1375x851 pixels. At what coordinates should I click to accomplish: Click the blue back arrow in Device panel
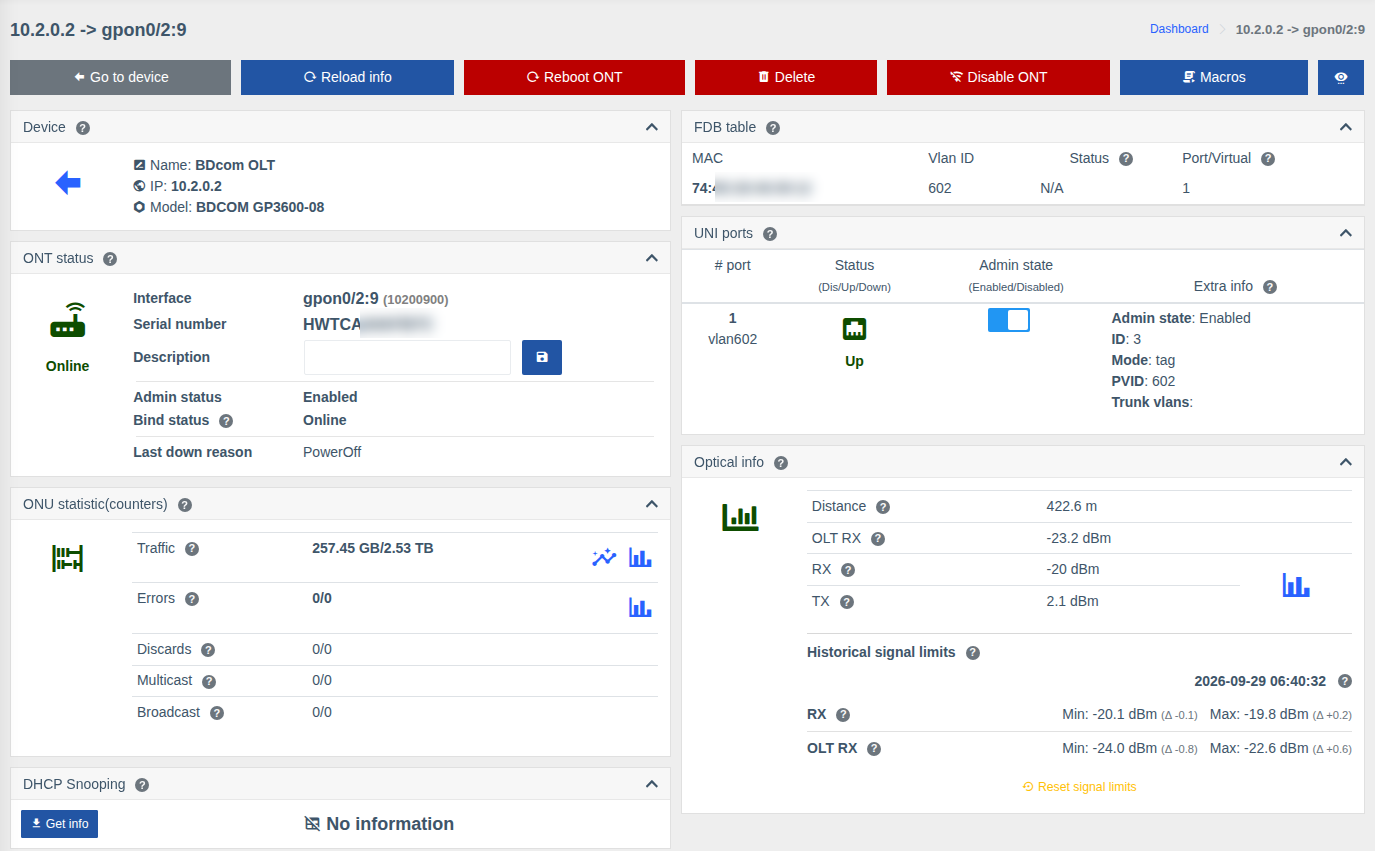point(68,182)
